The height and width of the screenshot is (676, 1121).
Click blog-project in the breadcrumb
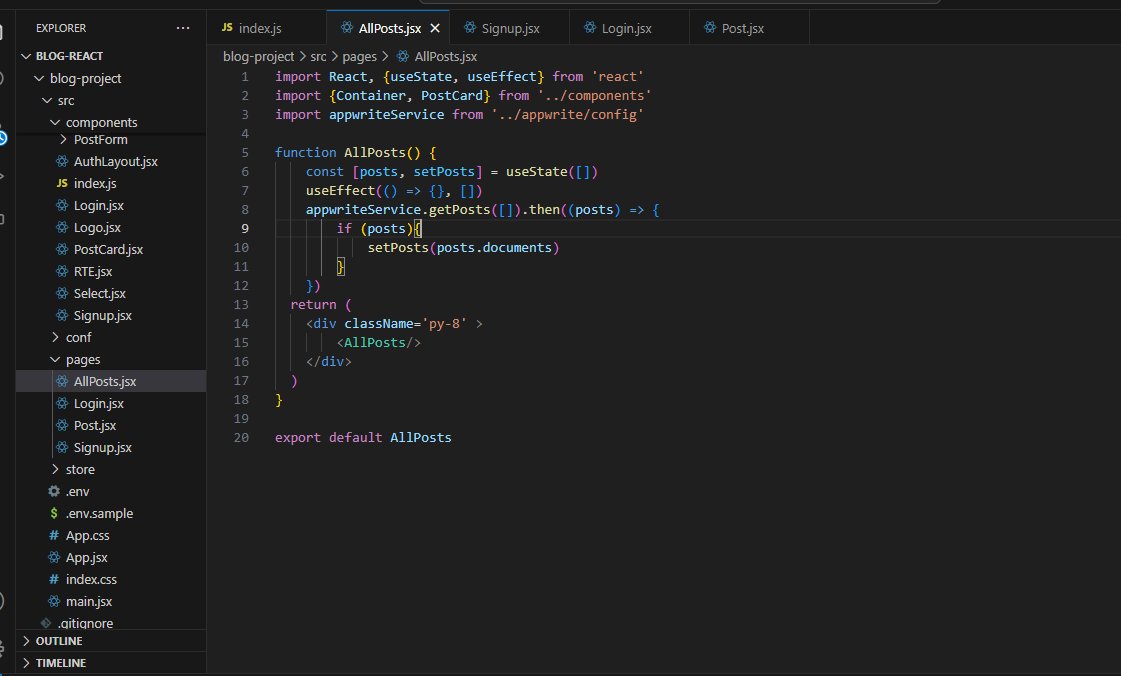coord(258,56)
